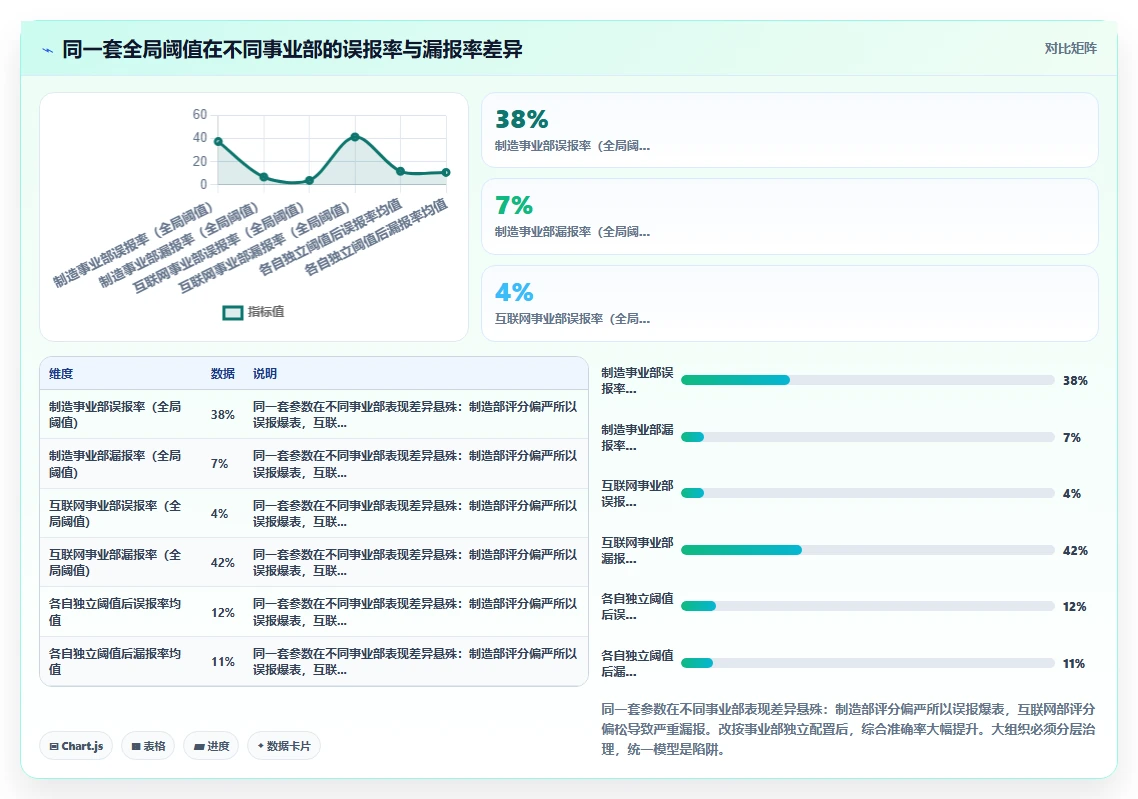Click the chart point peaking near 40
This screenshot has width=1138, height=799.
coord(355,136)
